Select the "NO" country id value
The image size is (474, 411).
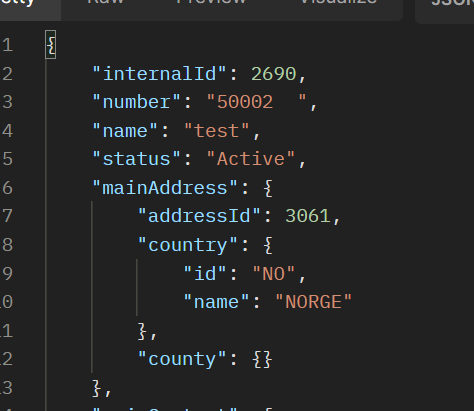click(x=274, y=274)
